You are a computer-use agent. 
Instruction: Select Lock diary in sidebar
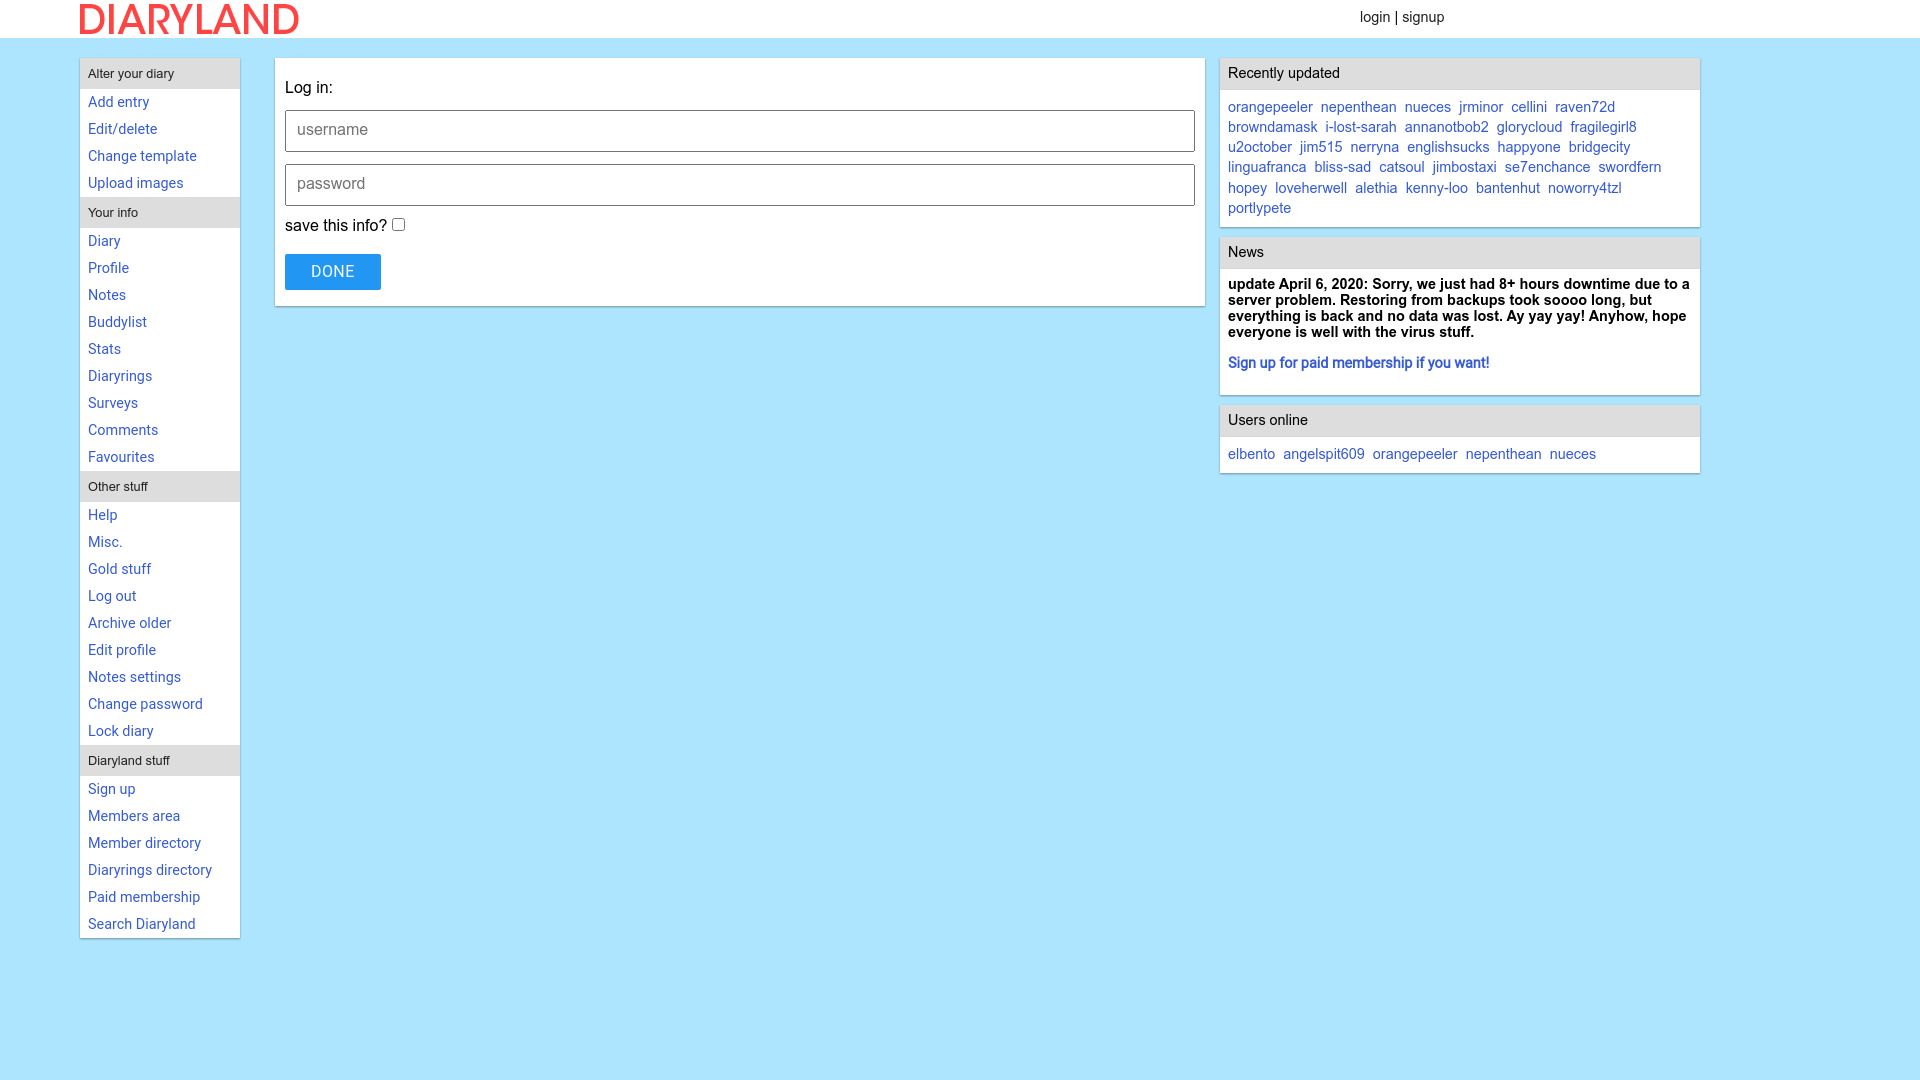pyautogui.click(x=120, y=731)
